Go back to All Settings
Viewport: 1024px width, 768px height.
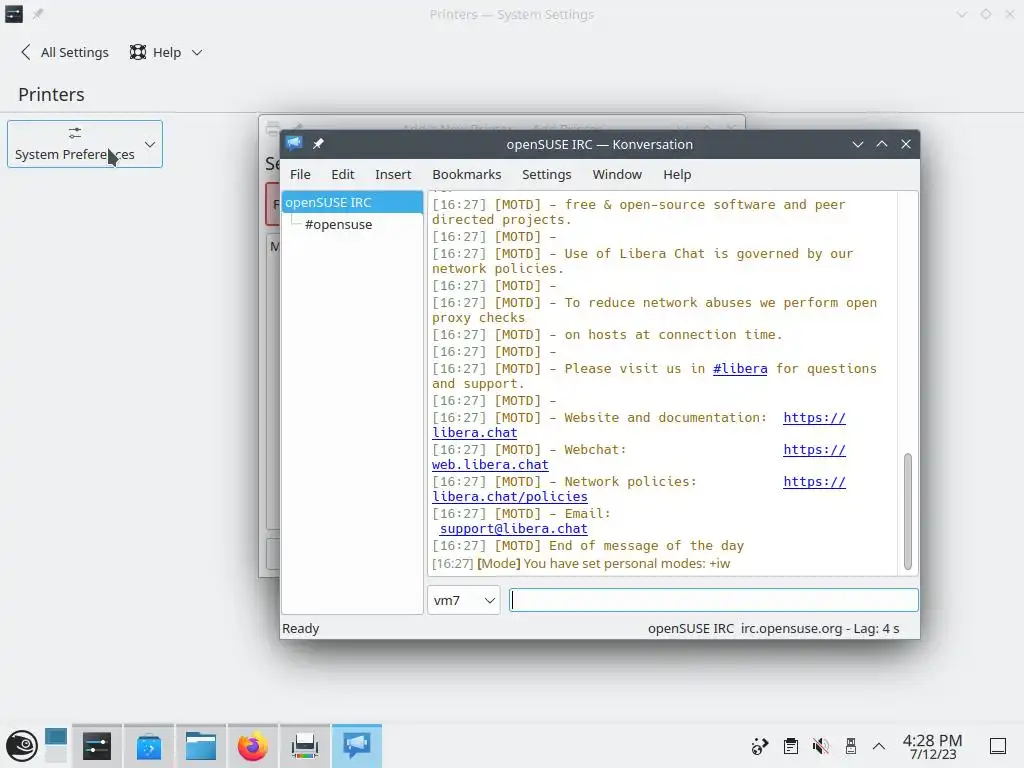tap(65, 52)
